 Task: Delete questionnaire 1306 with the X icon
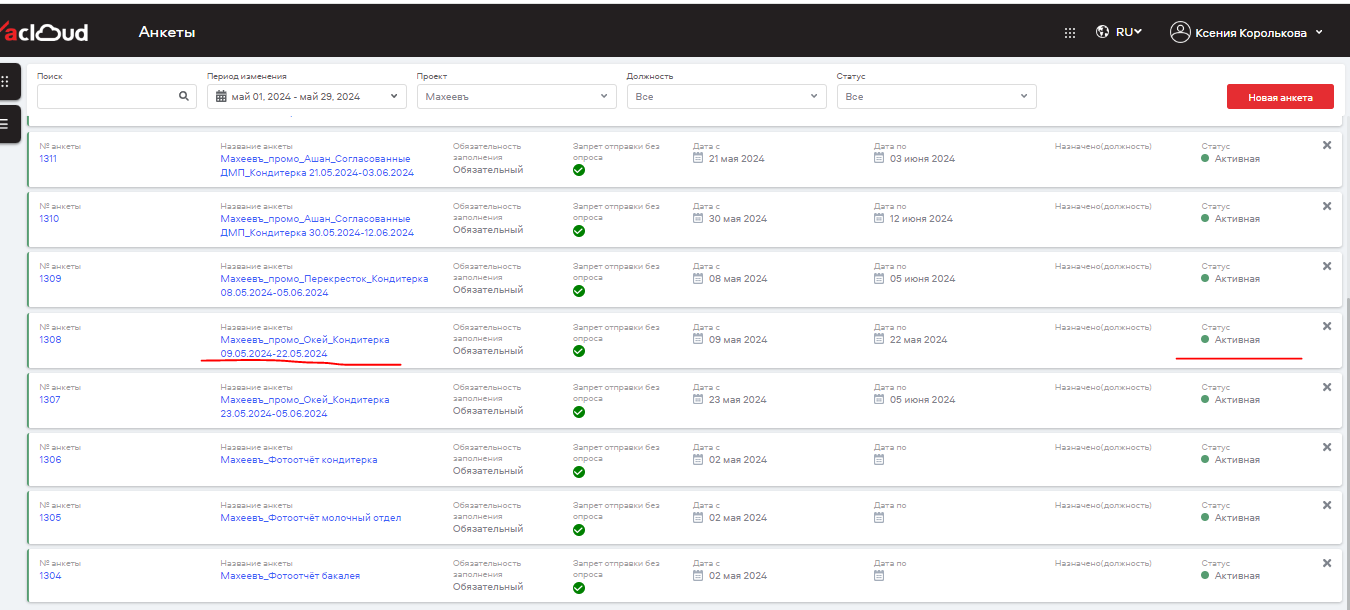point(1327,447)
